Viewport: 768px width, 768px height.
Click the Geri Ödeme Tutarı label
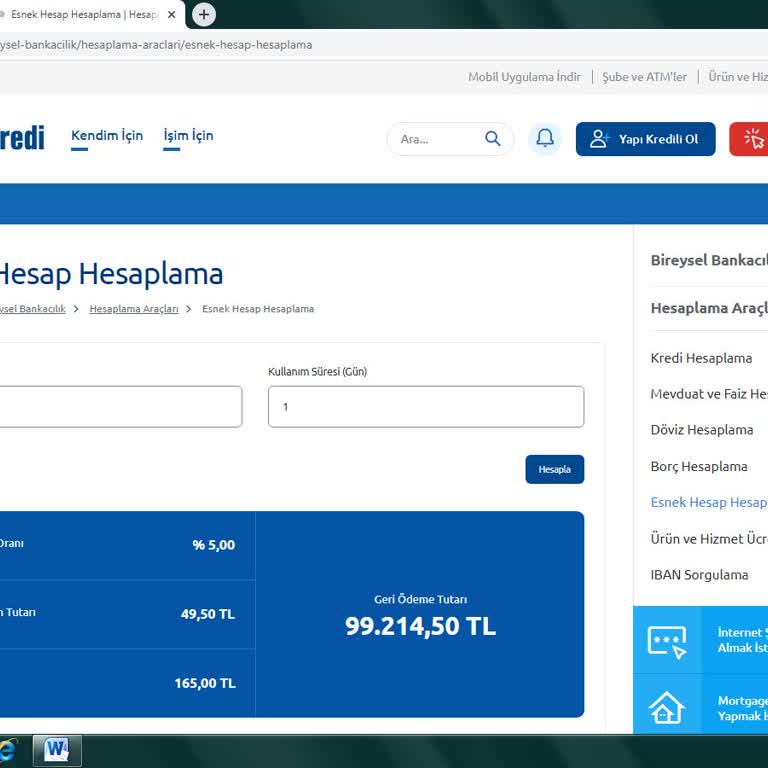pos(420,600)
